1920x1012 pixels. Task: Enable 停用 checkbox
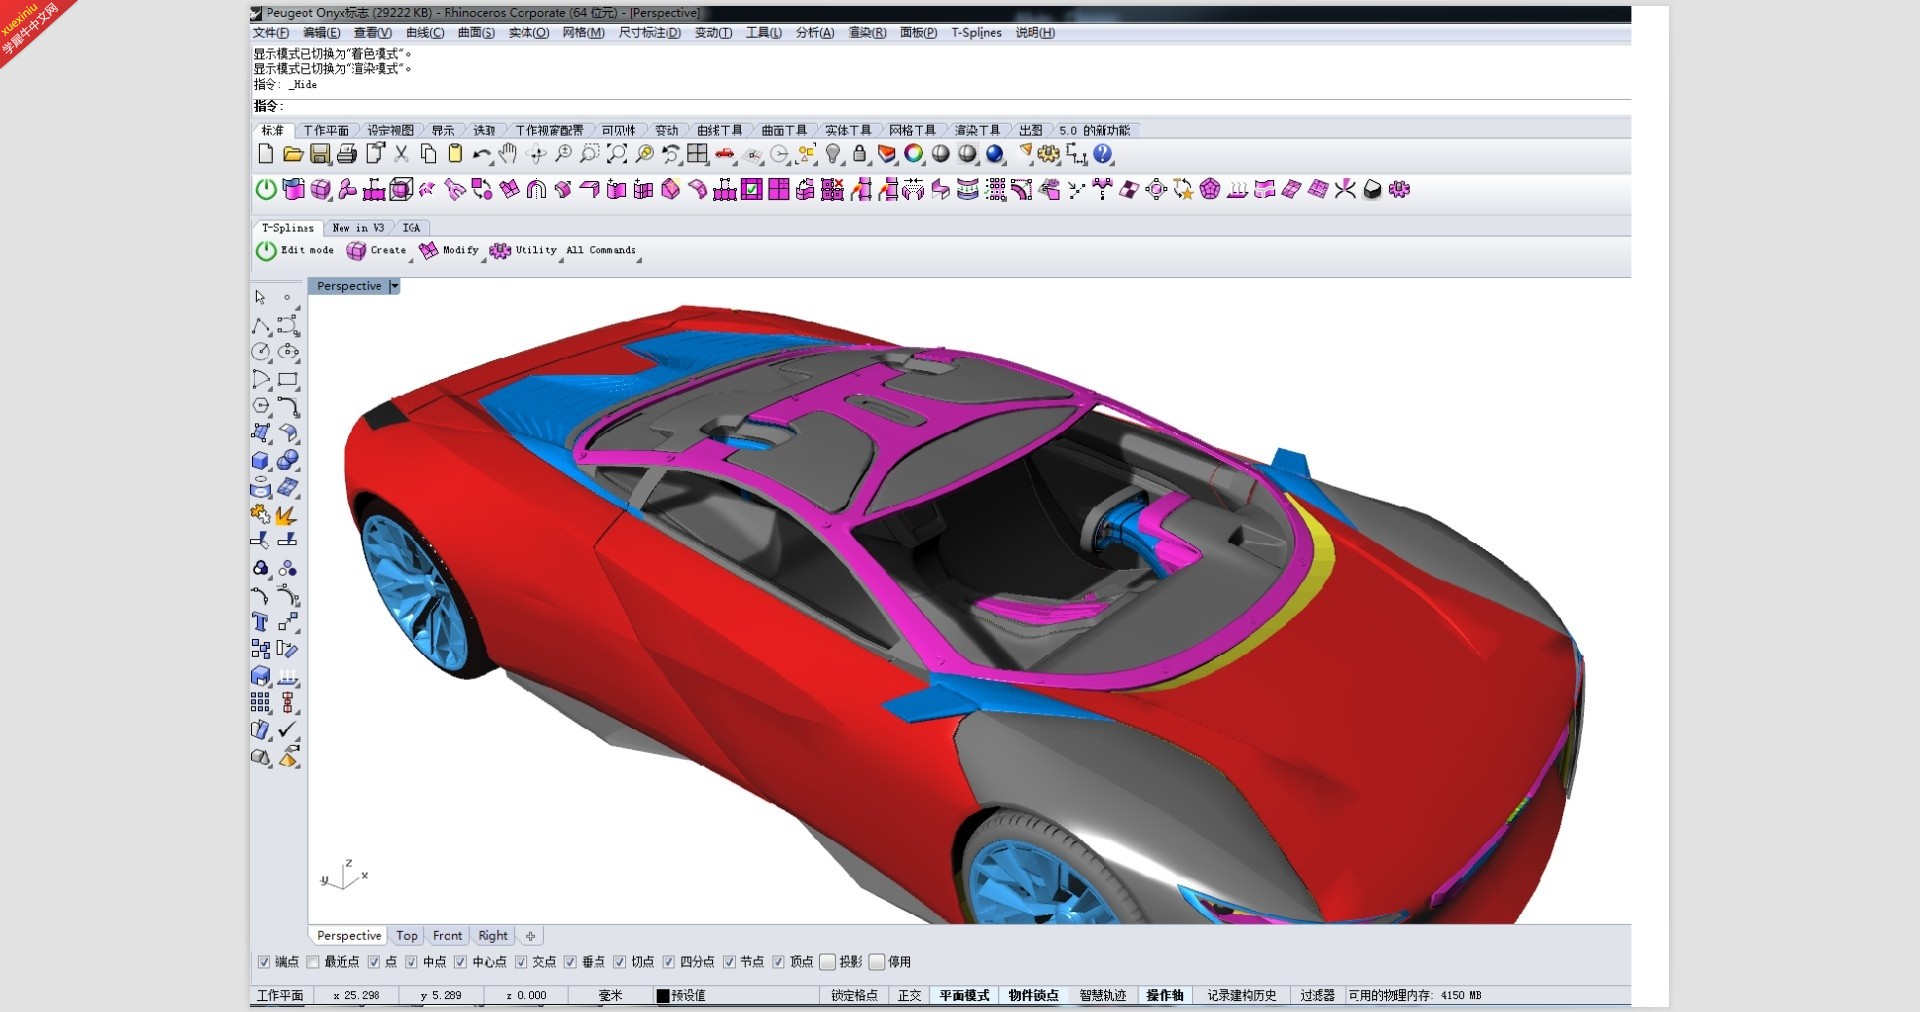click(877, 962)
